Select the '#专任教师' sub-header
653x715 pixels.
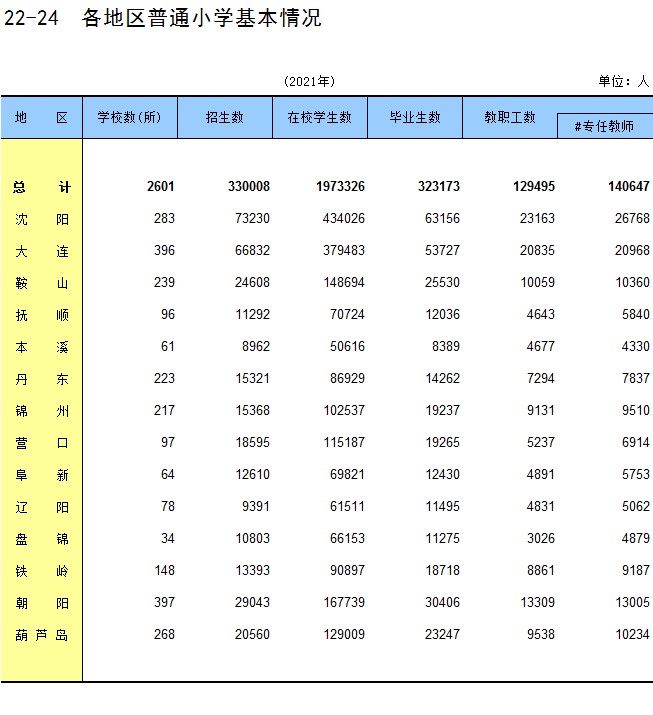605,126
